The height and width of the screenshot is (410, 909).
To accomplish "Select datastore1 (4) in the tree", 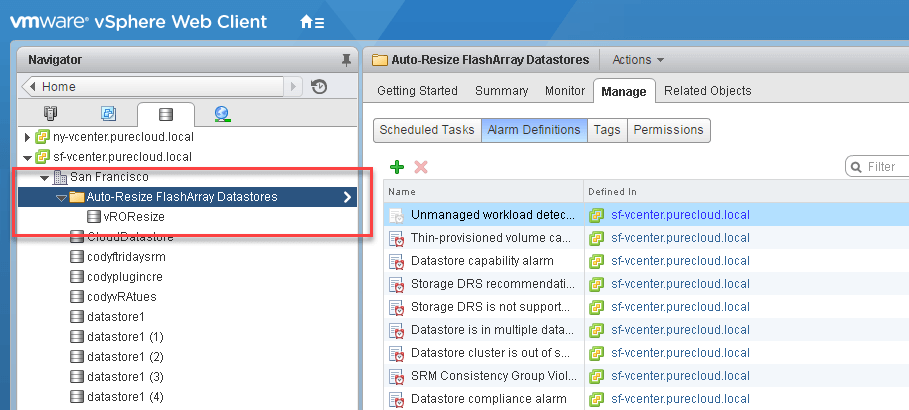I will tap(125, 397).
